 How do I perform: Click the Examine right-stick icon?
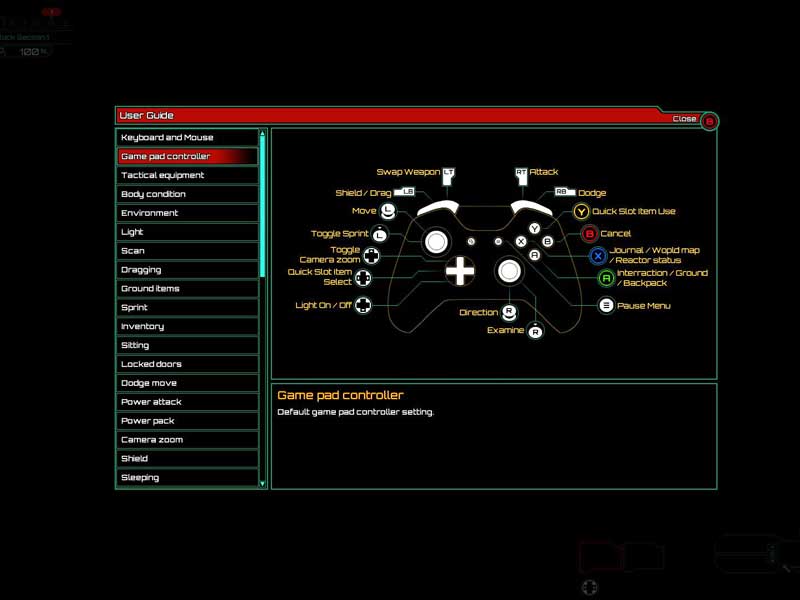click(x=535, y=331)
